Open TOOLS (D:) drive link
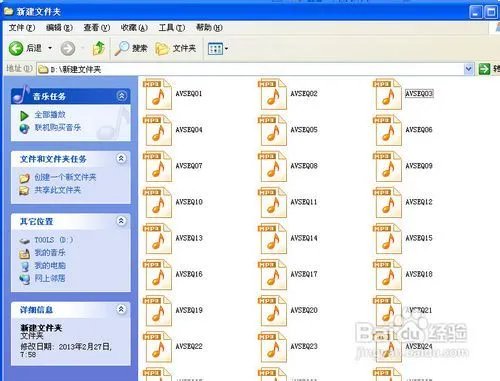 pos(54,240)
